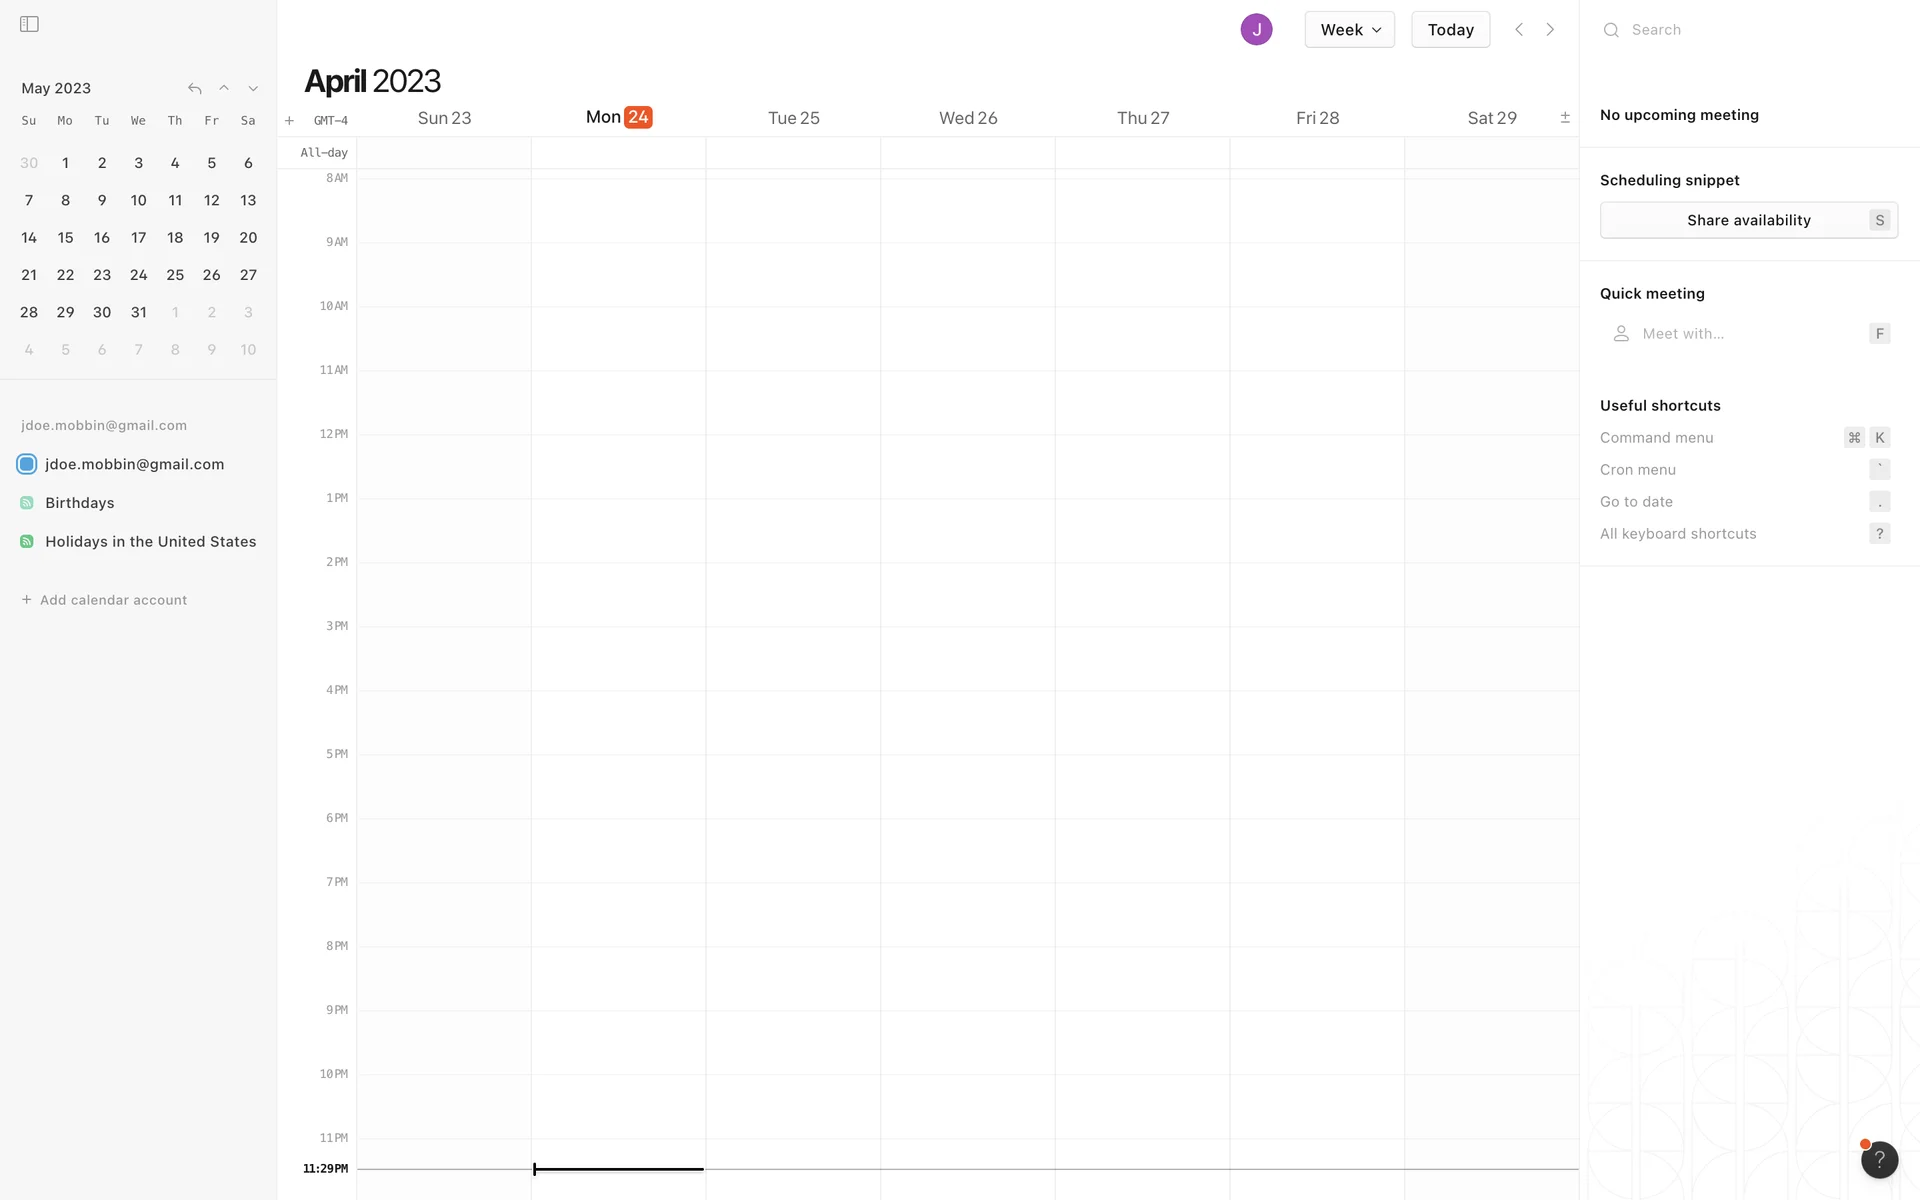
Task: Click the purple J profile avatar
Action: (1256, 30)
